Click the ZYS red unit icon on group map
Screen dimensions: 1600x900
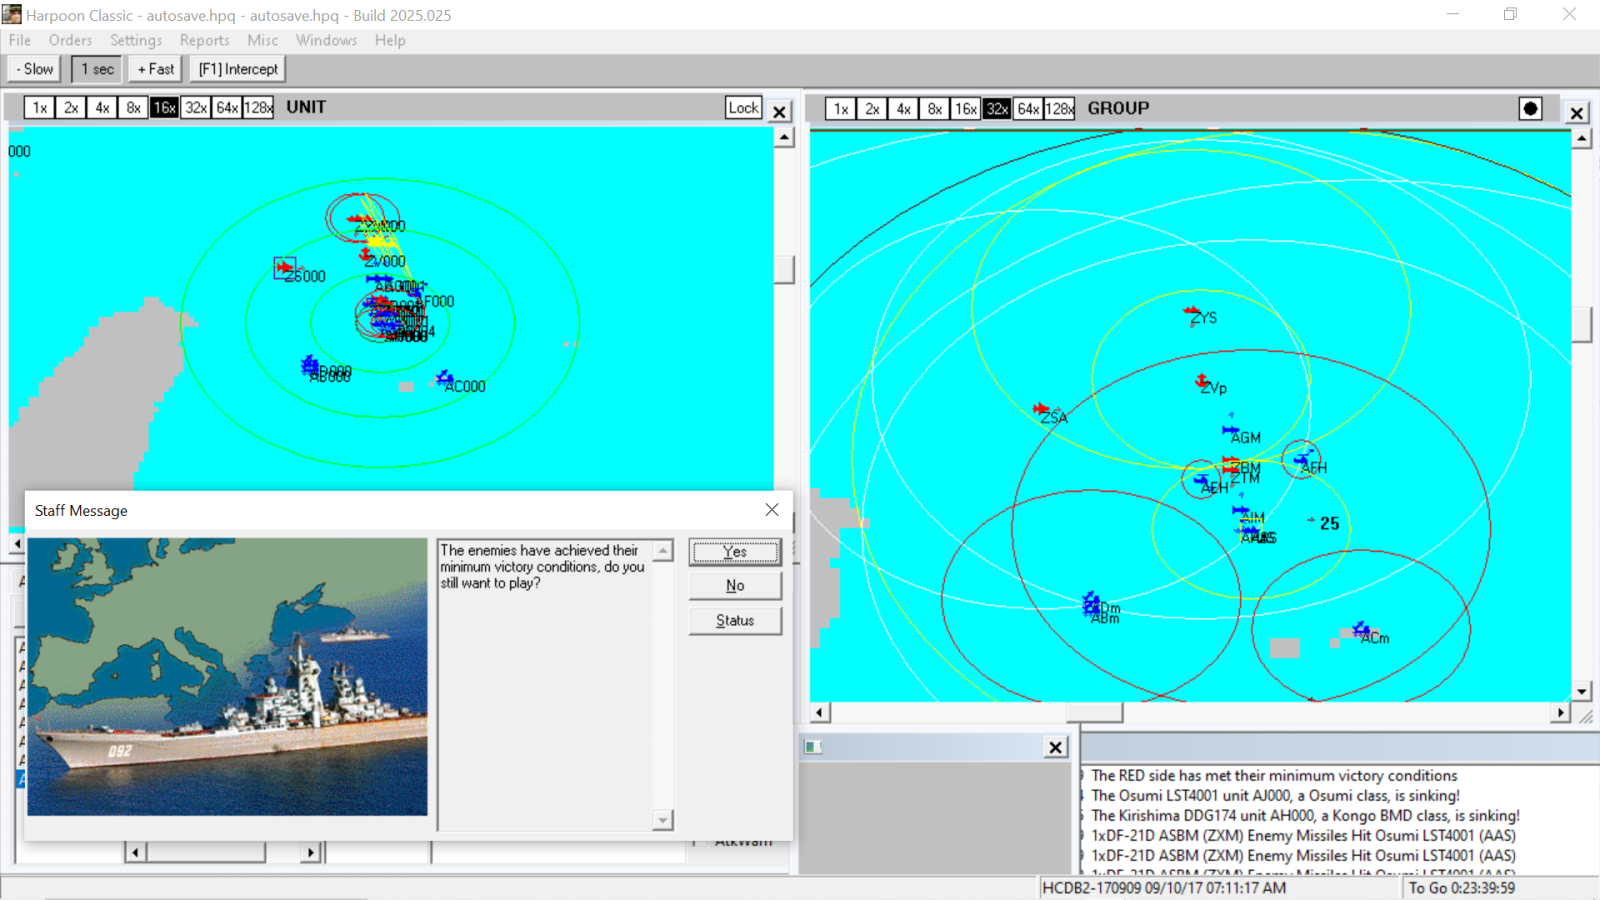tap(1191, 313)
